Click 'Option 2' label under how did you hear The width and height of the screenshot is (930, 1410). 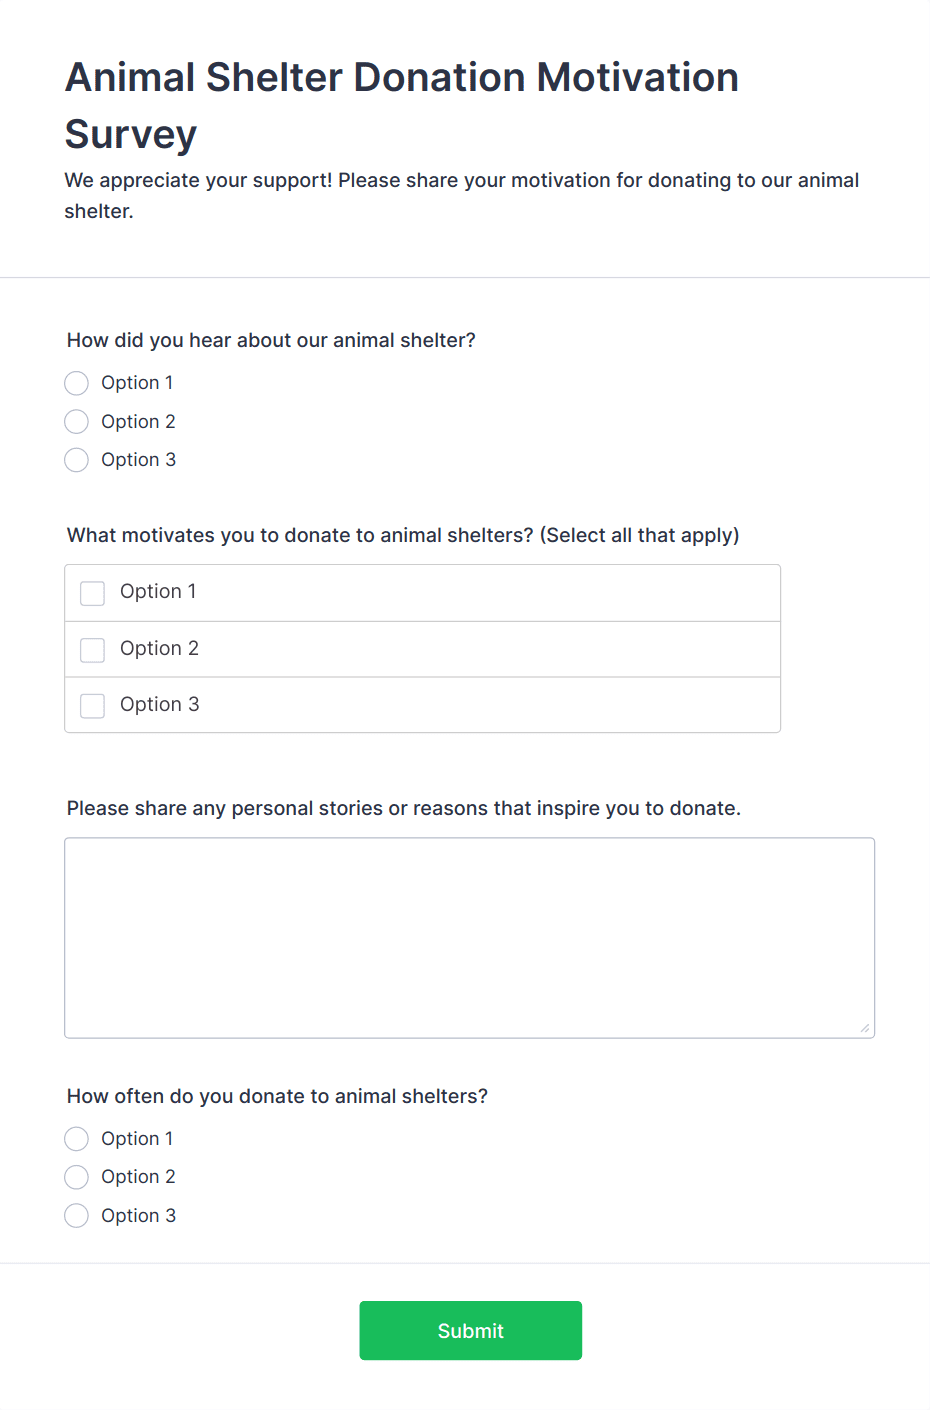pyautogui.click(x=138, y=422)
